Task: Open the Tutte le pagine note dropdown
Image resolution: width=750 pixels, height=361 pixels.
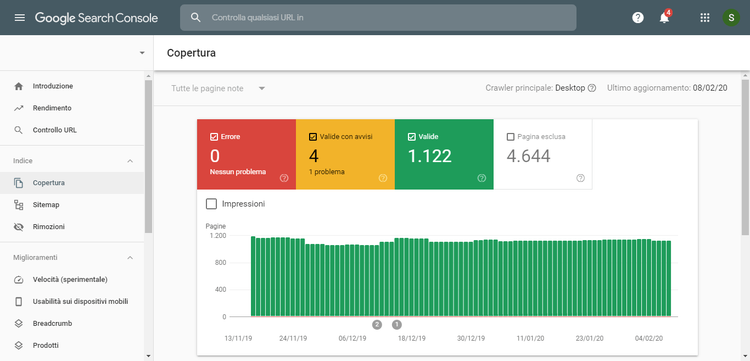Action: (x=218, y=88)
